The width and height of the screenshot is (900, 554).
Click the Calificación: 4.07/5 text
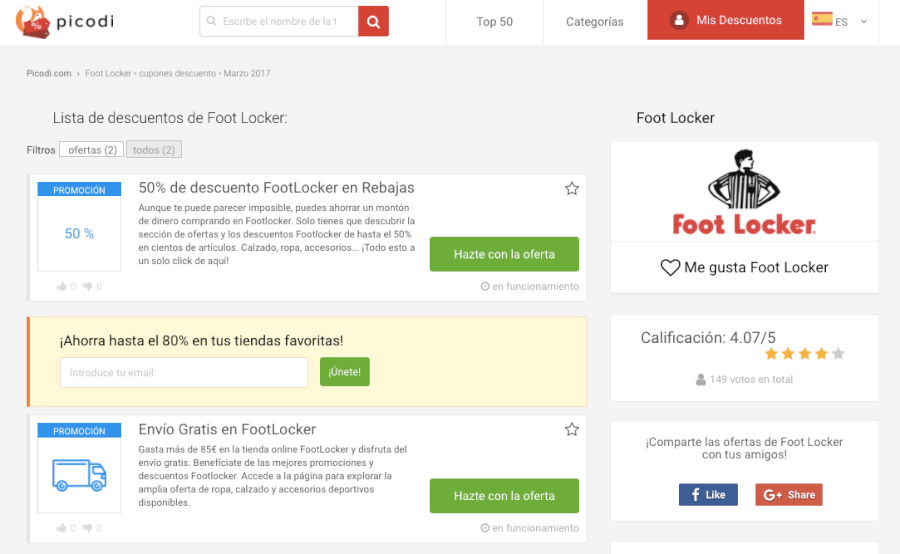coord(708,338)
